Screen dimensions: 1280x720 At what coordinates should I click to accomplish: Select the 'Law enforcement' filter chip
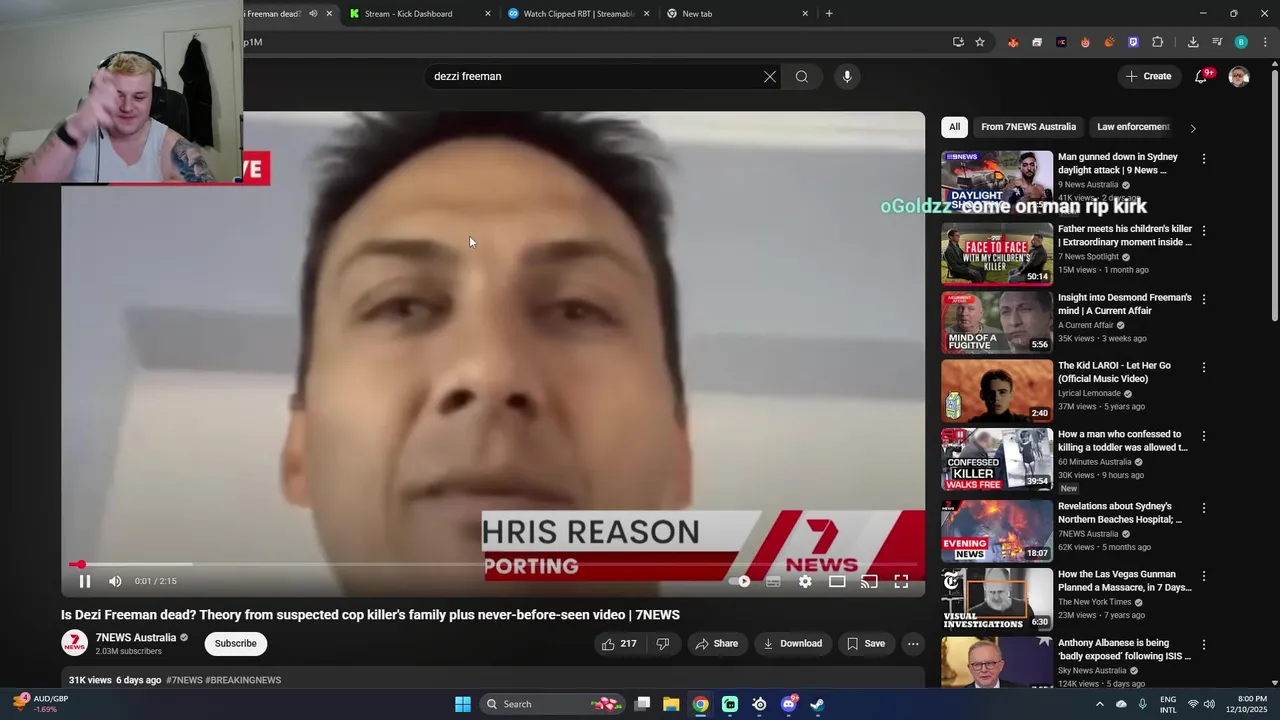pyautogui.click(x=1133, y=127)
